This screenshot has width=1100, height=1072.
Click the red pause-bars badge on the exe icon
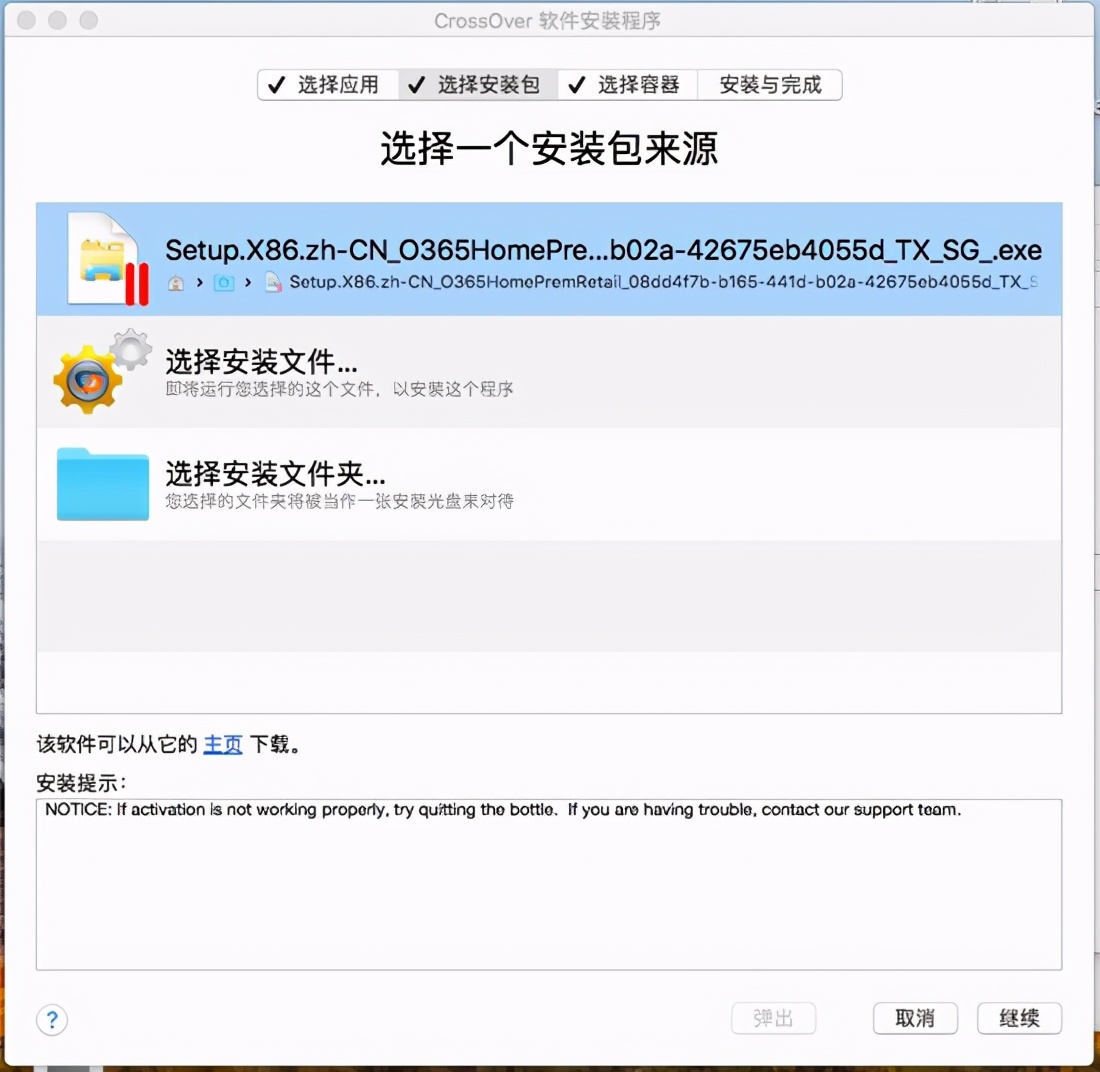pyautogui.click(x=136, y=280)
